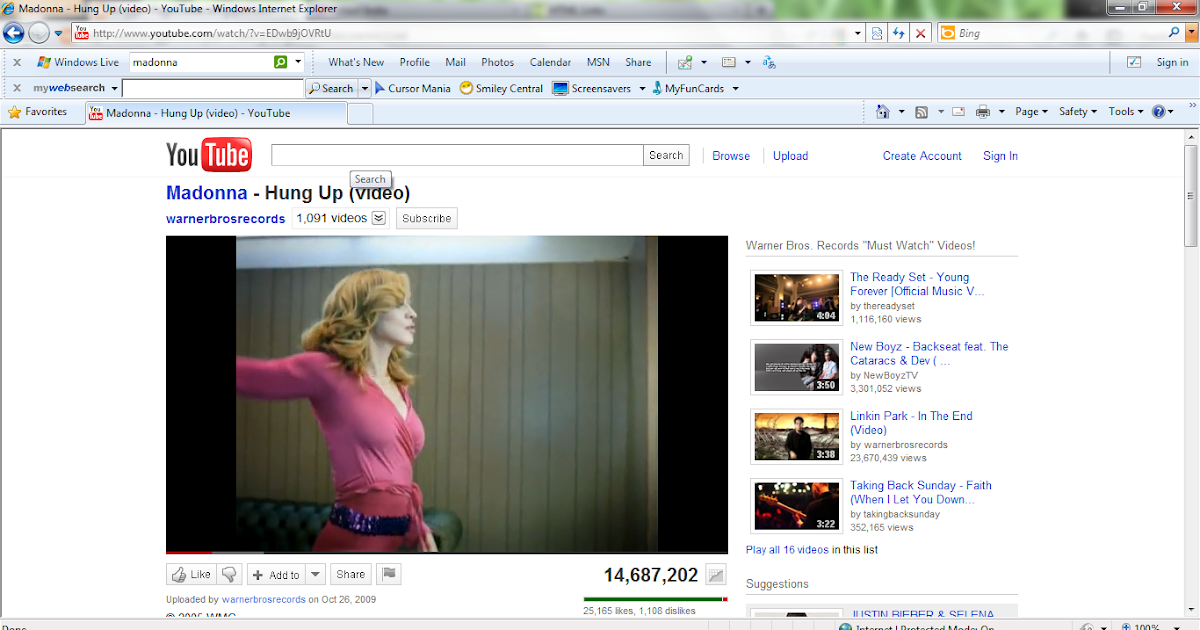1200x630 pixels.
Task: Go back with the browser Back arrow
Action: 14,33
